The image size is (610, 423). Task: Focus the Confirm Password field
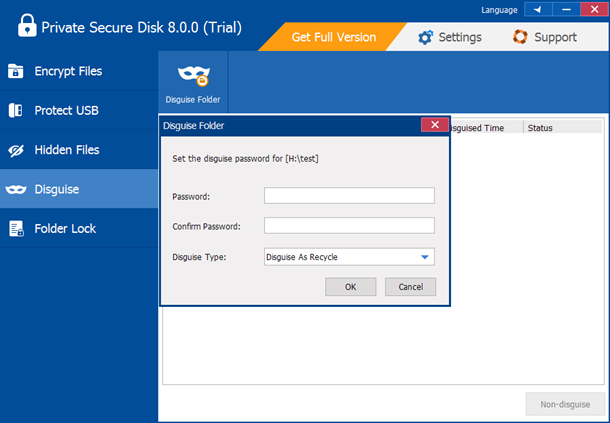click(349, 226)
